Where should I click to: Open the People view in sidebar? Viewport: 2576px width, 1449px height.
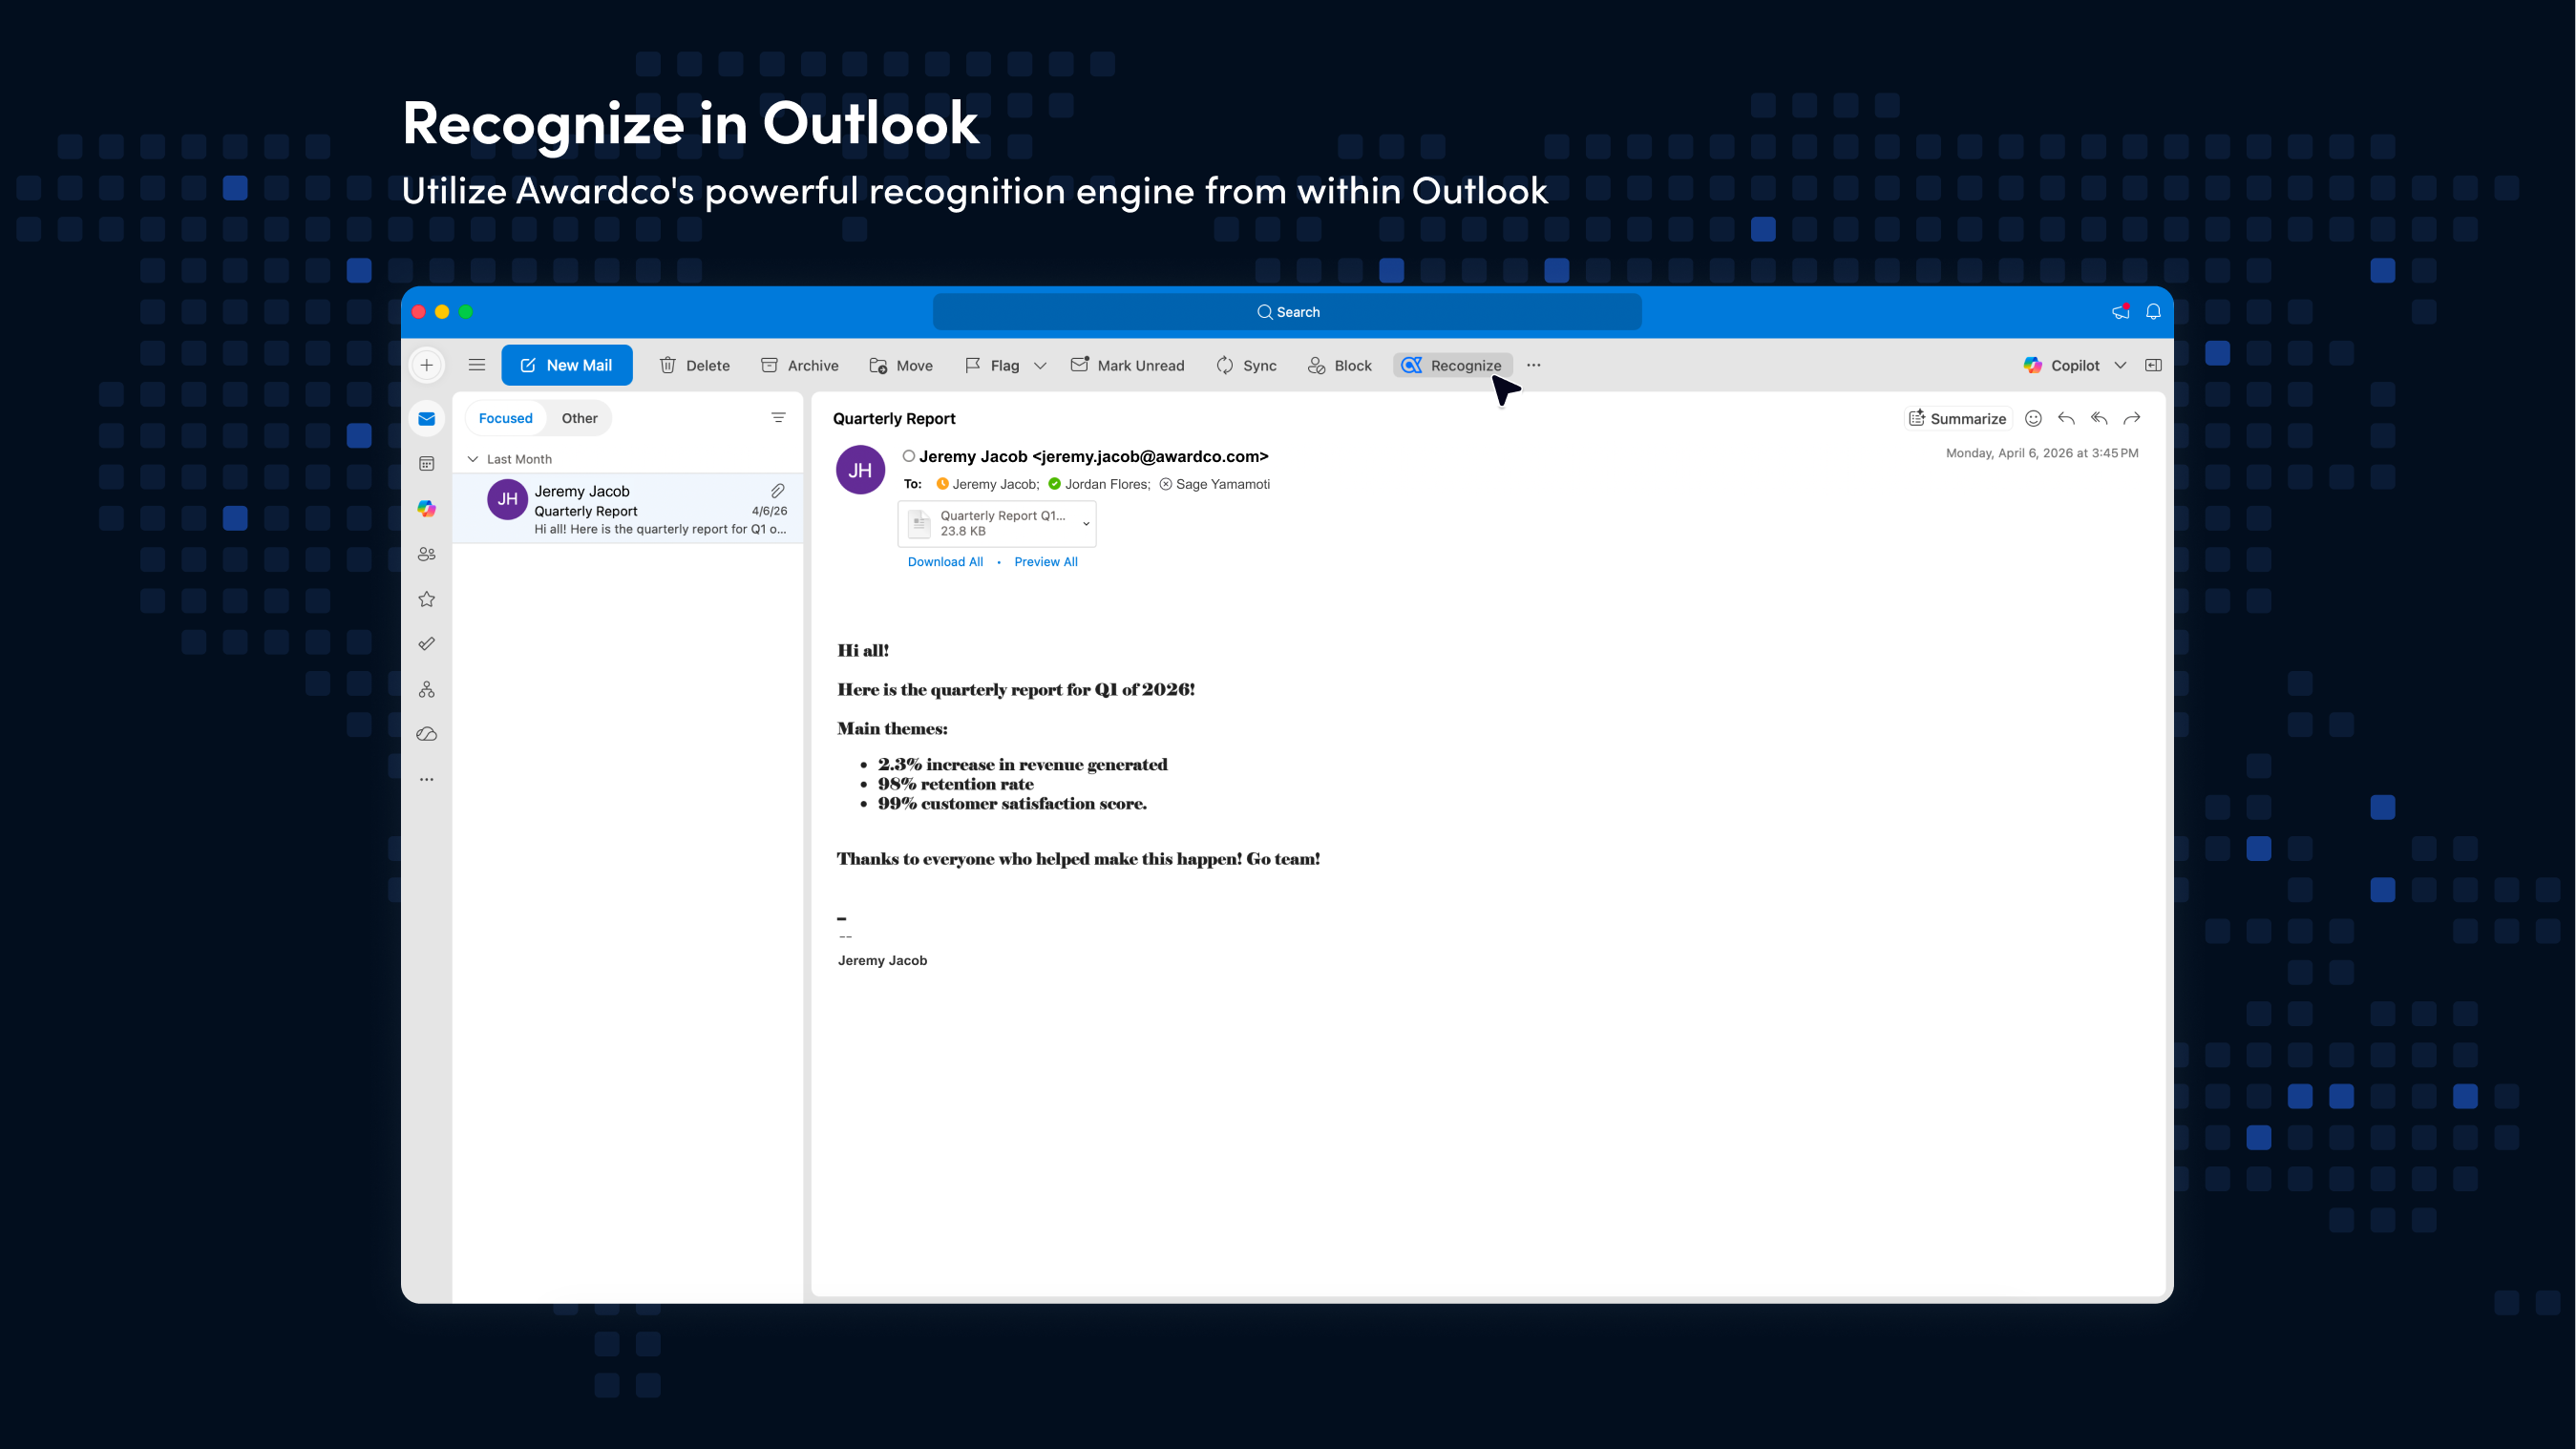[x=427, y=554]
